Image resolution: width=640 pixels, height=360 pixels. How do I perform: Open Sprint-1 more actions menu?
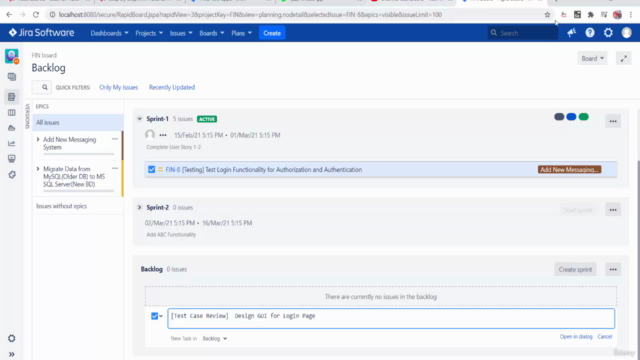pos(613,121)
